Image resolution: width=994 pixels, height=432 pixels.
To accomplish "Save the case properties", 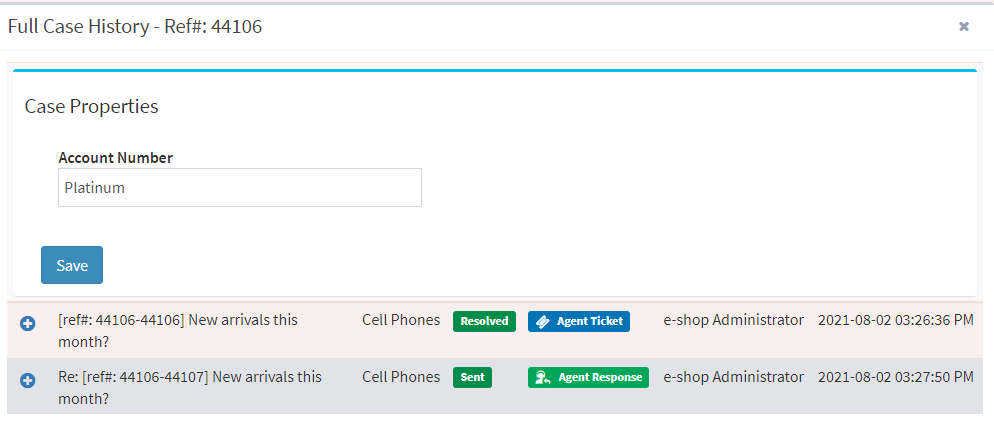I will (72, 265).
